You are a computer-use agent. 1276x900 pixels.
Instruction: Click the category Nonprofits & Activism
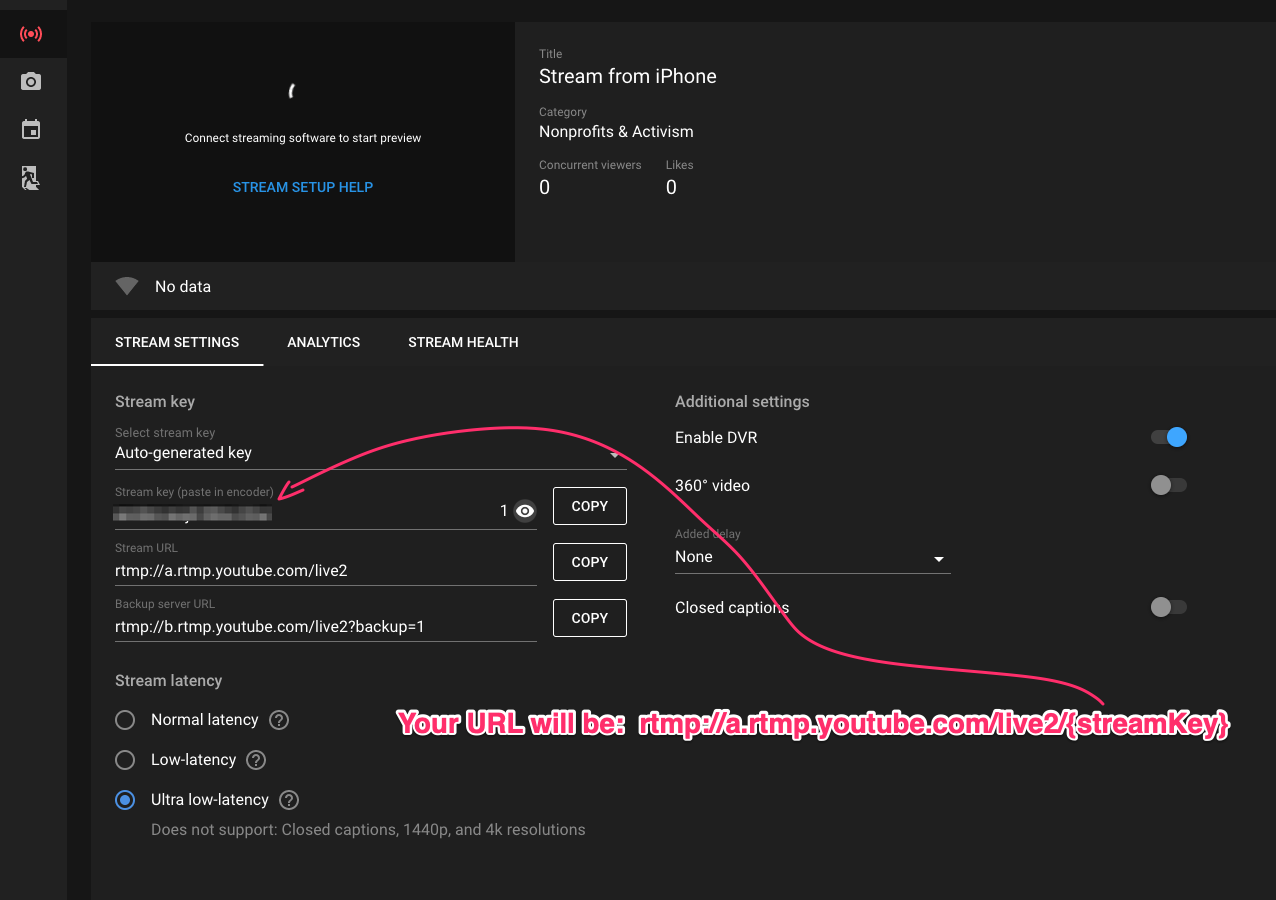click(616, 132)
